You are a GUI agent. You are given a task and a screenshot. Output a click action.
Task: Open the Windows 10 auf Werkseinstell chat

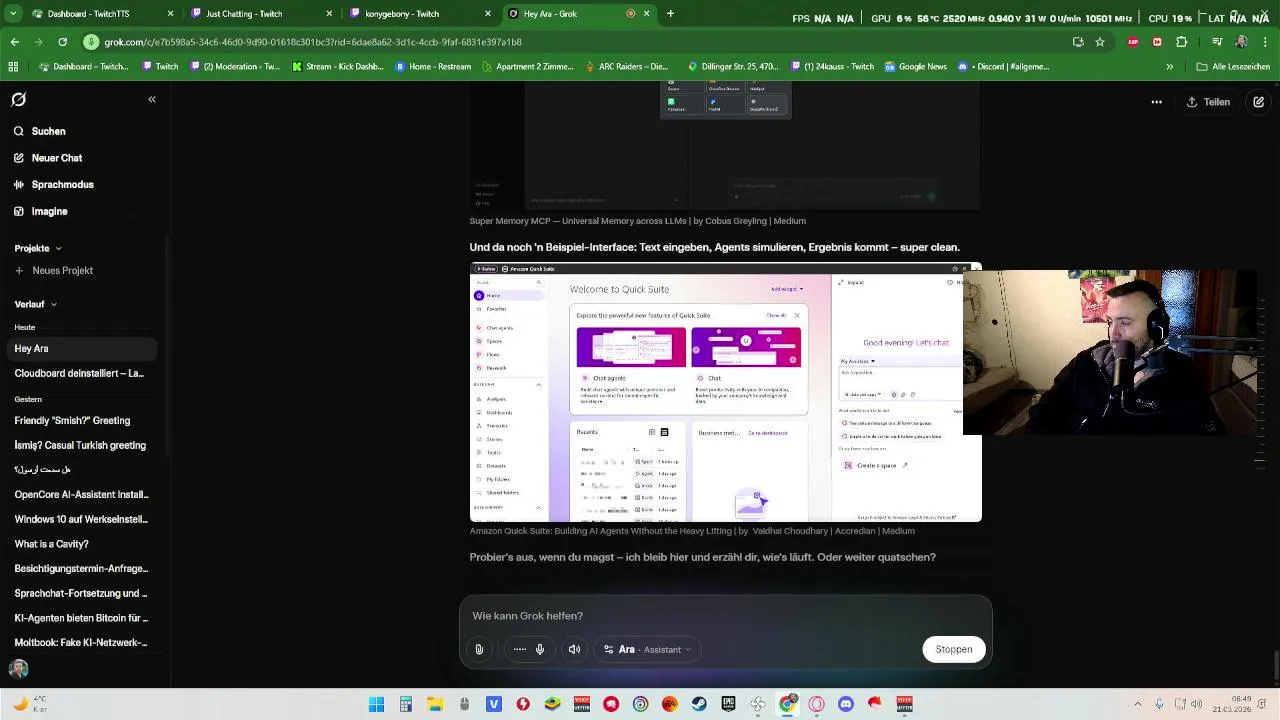(79, 520)
